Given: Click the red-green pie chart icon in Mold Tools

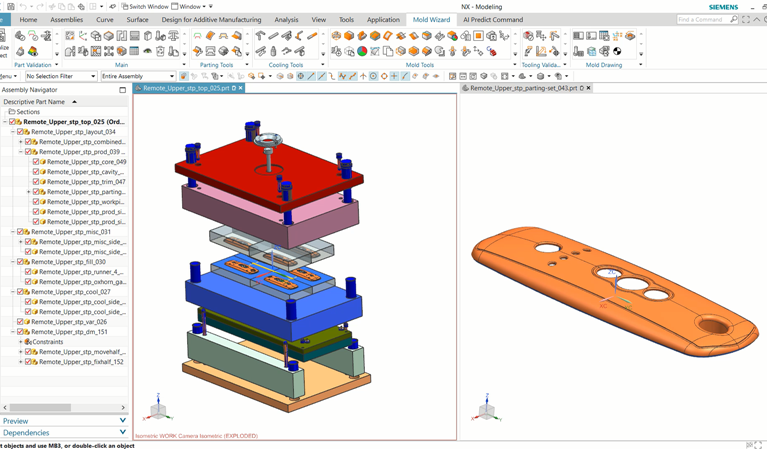Looking at the screenshot, I should click(362, 51).
